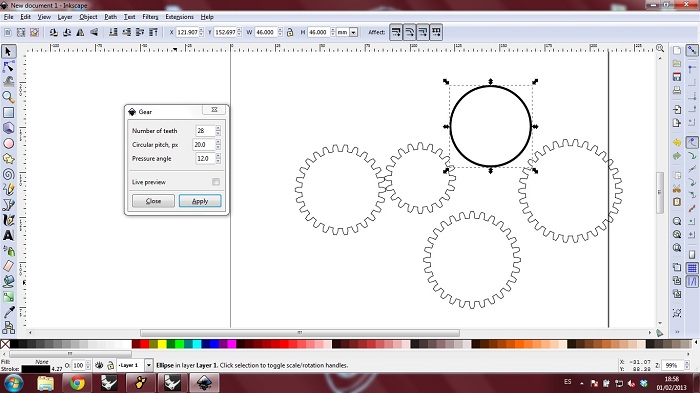Click the X position spinner arrows
700x393 pixels.
(x=201, y=32)
